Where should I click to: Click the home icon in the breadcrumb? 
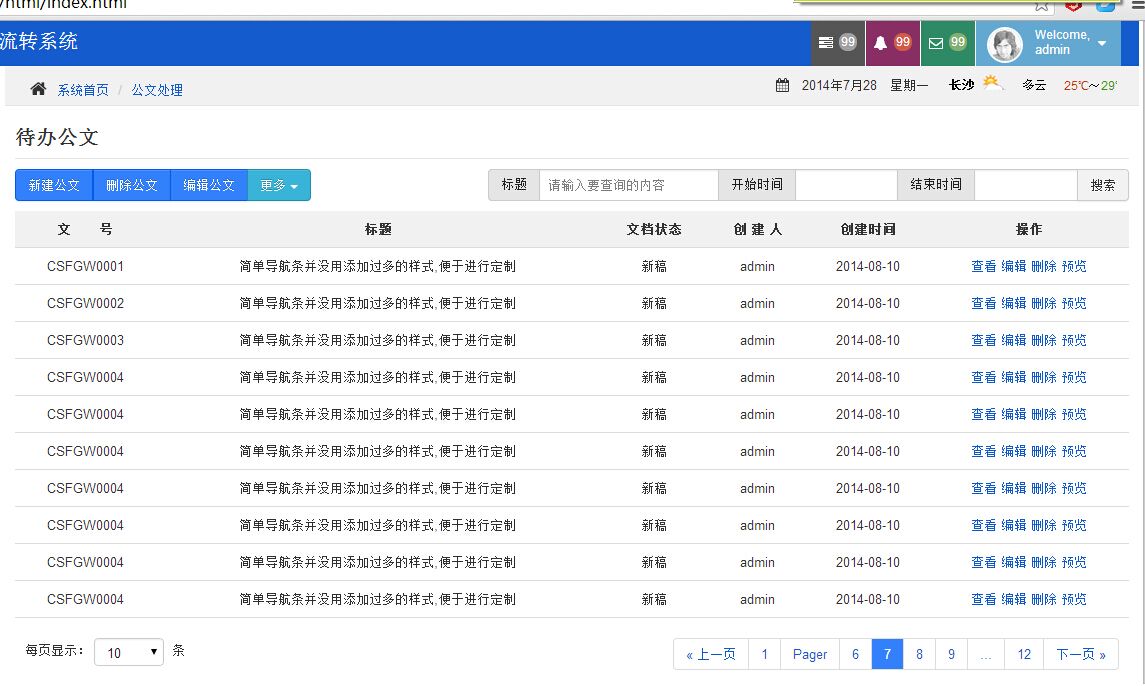tap(38, 89)
